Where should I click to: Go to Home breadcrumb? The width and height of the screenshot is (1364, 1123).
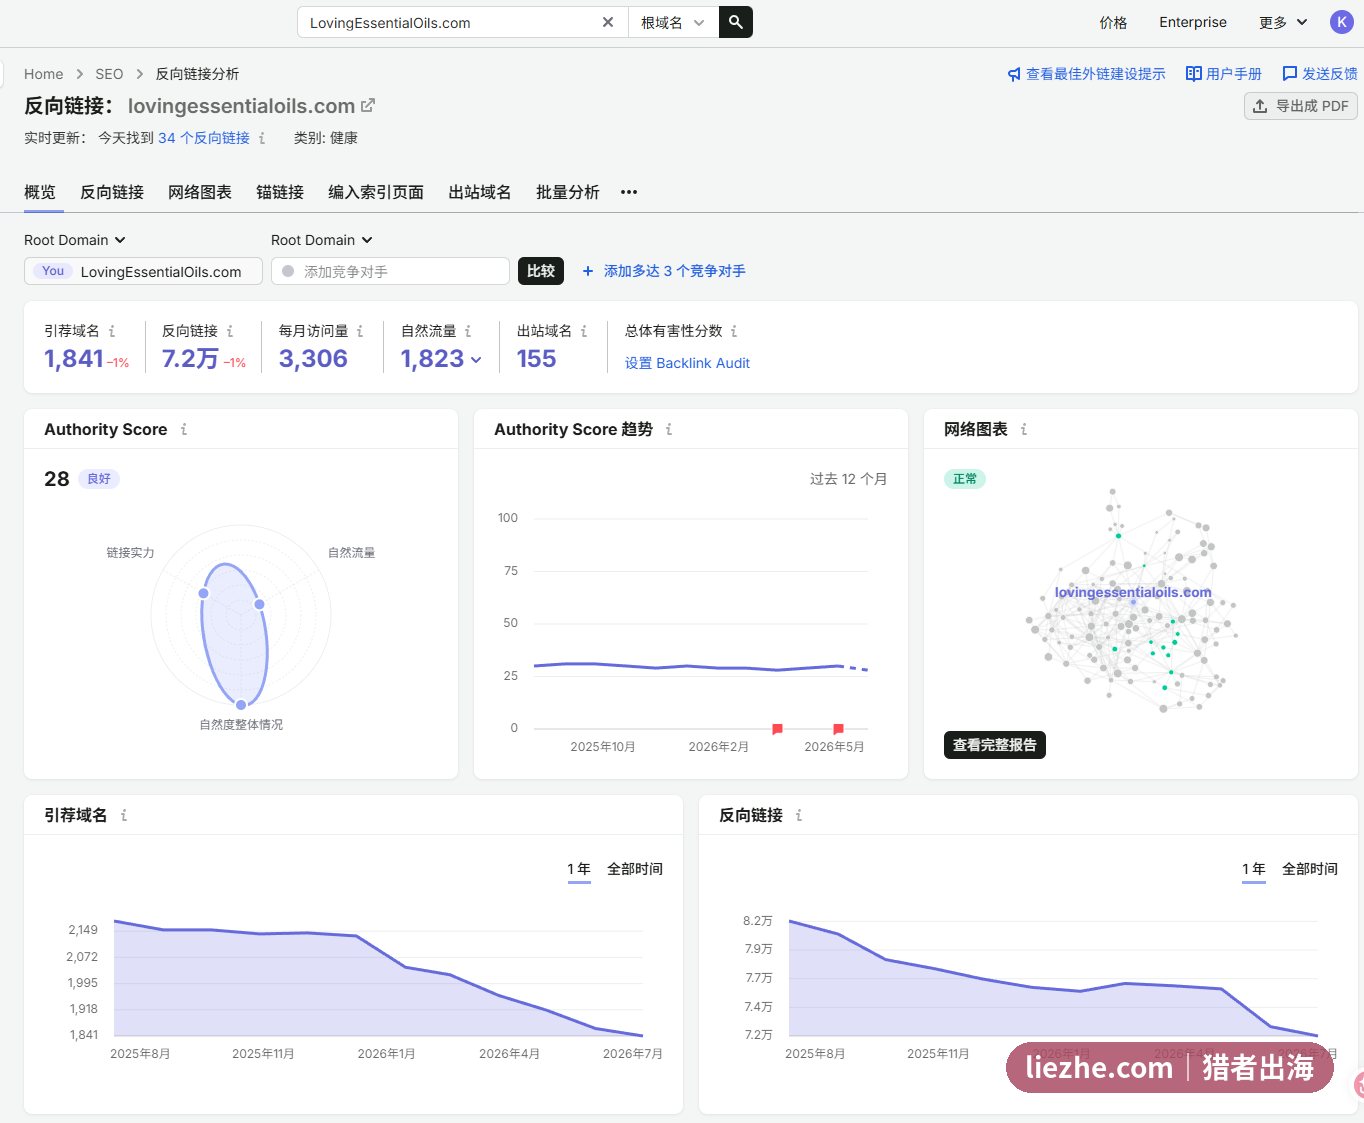click(x=43, y=74)
